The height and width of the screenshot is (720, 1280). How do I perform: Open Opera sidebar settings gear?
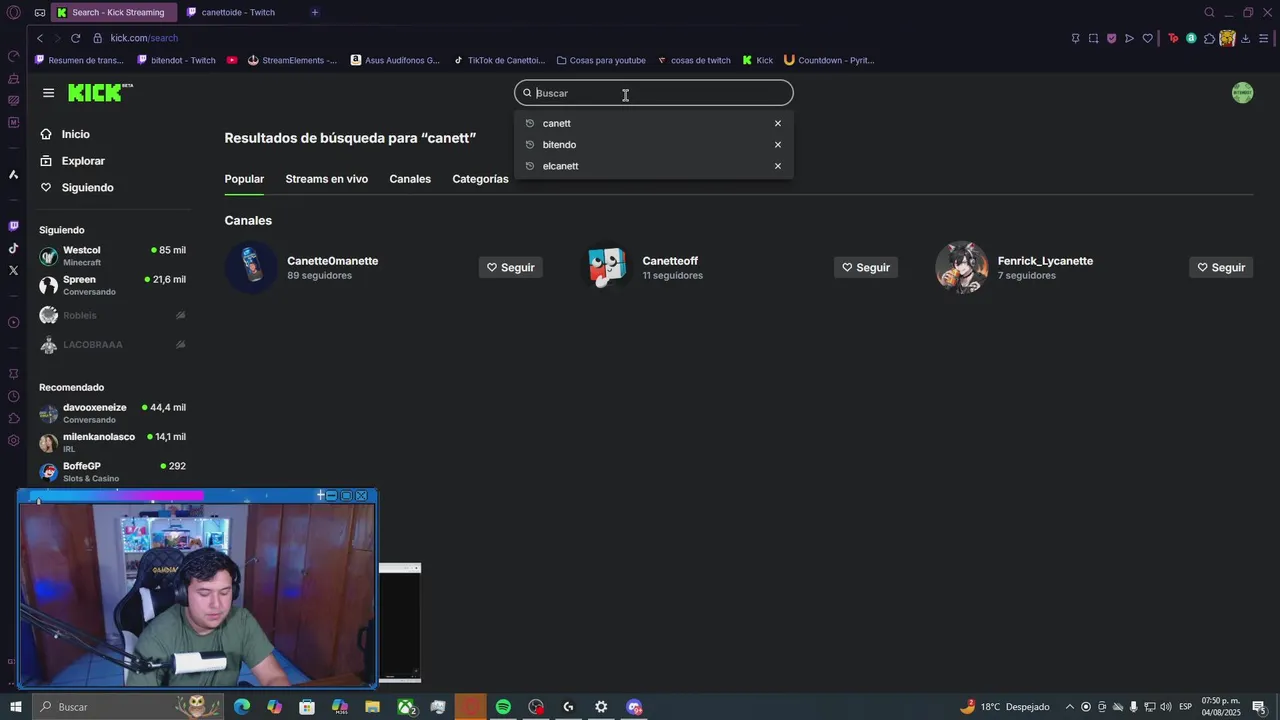13,440
